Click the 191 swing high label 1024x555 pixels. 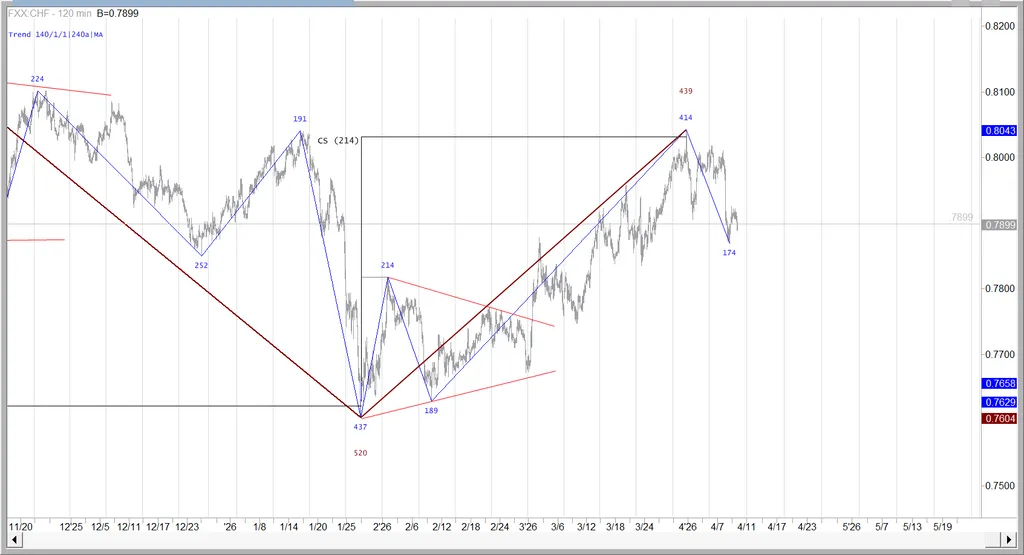click(x=299, y=119)
